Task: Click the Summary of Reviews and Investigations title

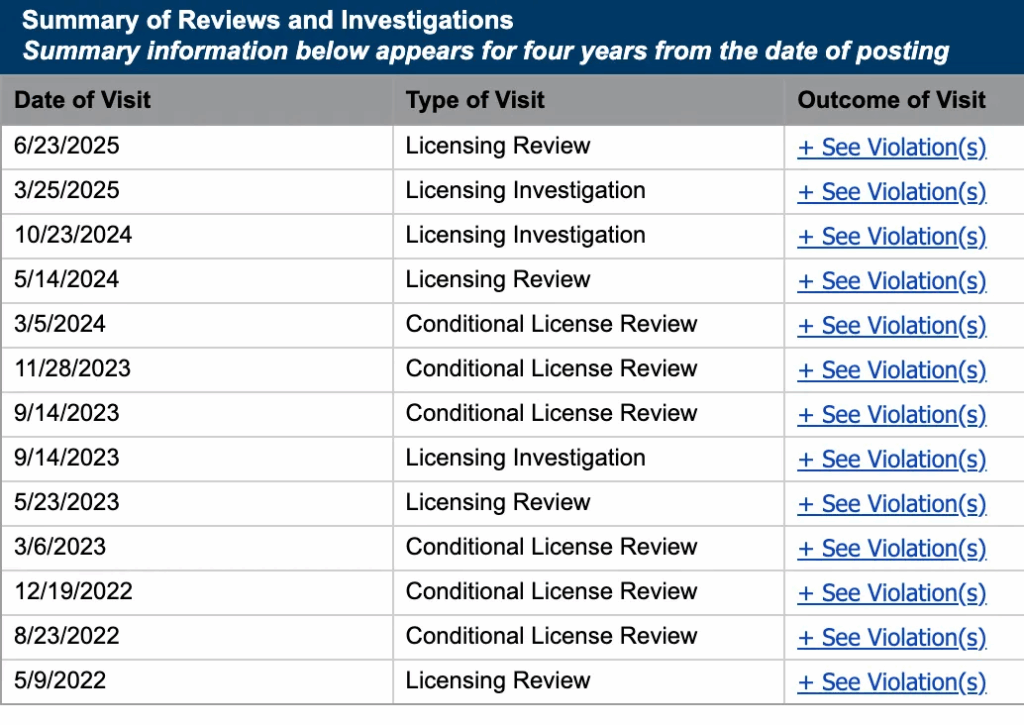Action: point(272,20)
